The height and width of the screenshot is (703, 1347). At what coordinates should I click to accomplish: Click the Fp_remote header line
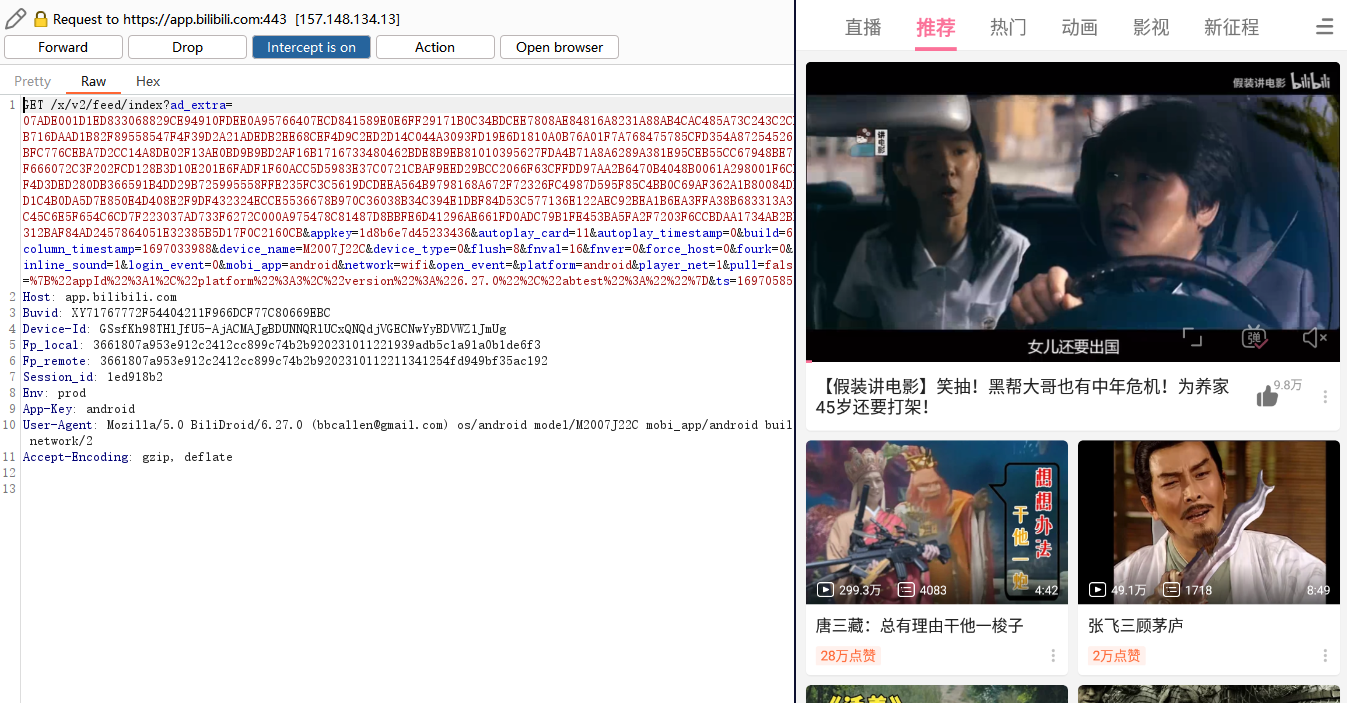[285, 361]
